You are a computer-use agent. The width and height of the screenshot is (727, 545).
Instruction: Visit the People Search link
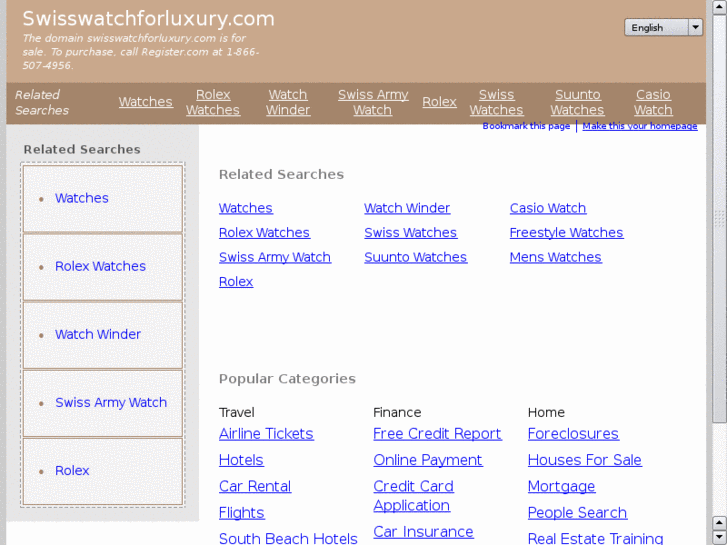(577, 513)
